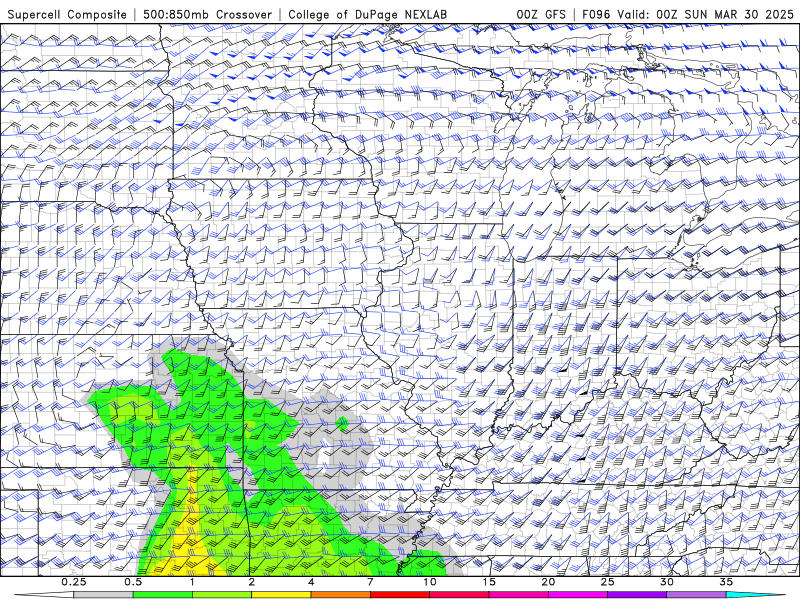Click the yellow legend segment
Screen dimensions: 800x600
[281, 595]
